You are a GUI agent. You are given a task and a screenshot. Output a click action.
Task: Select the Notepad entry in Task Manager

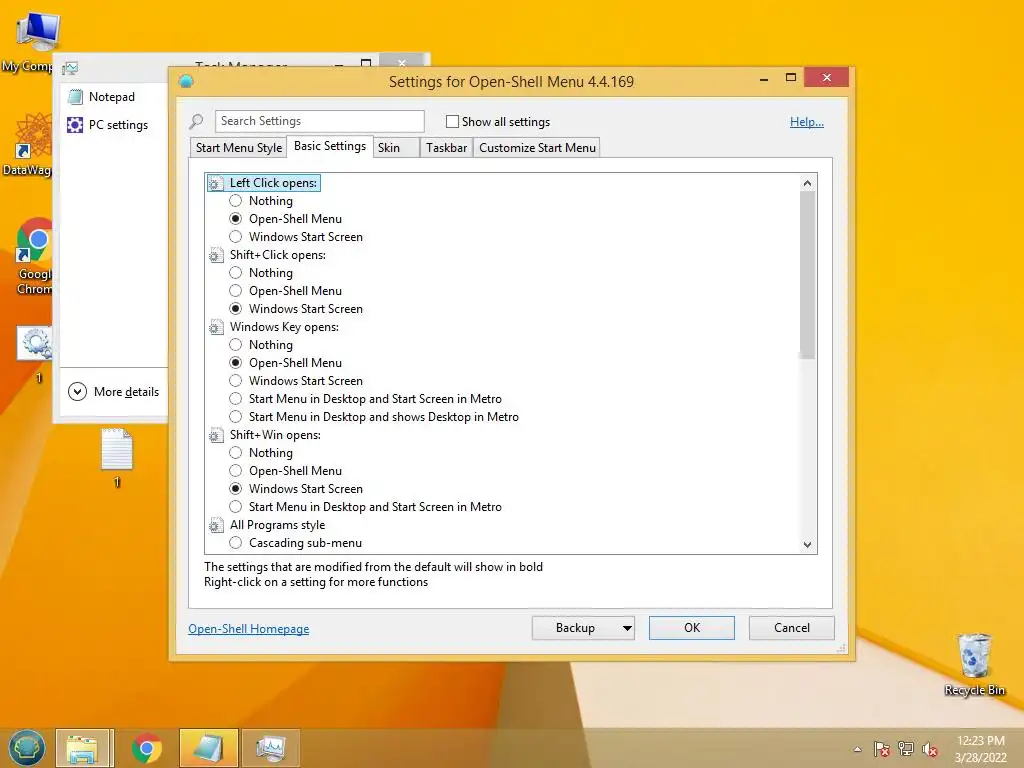pyautogui.click(x=112, y=97)
